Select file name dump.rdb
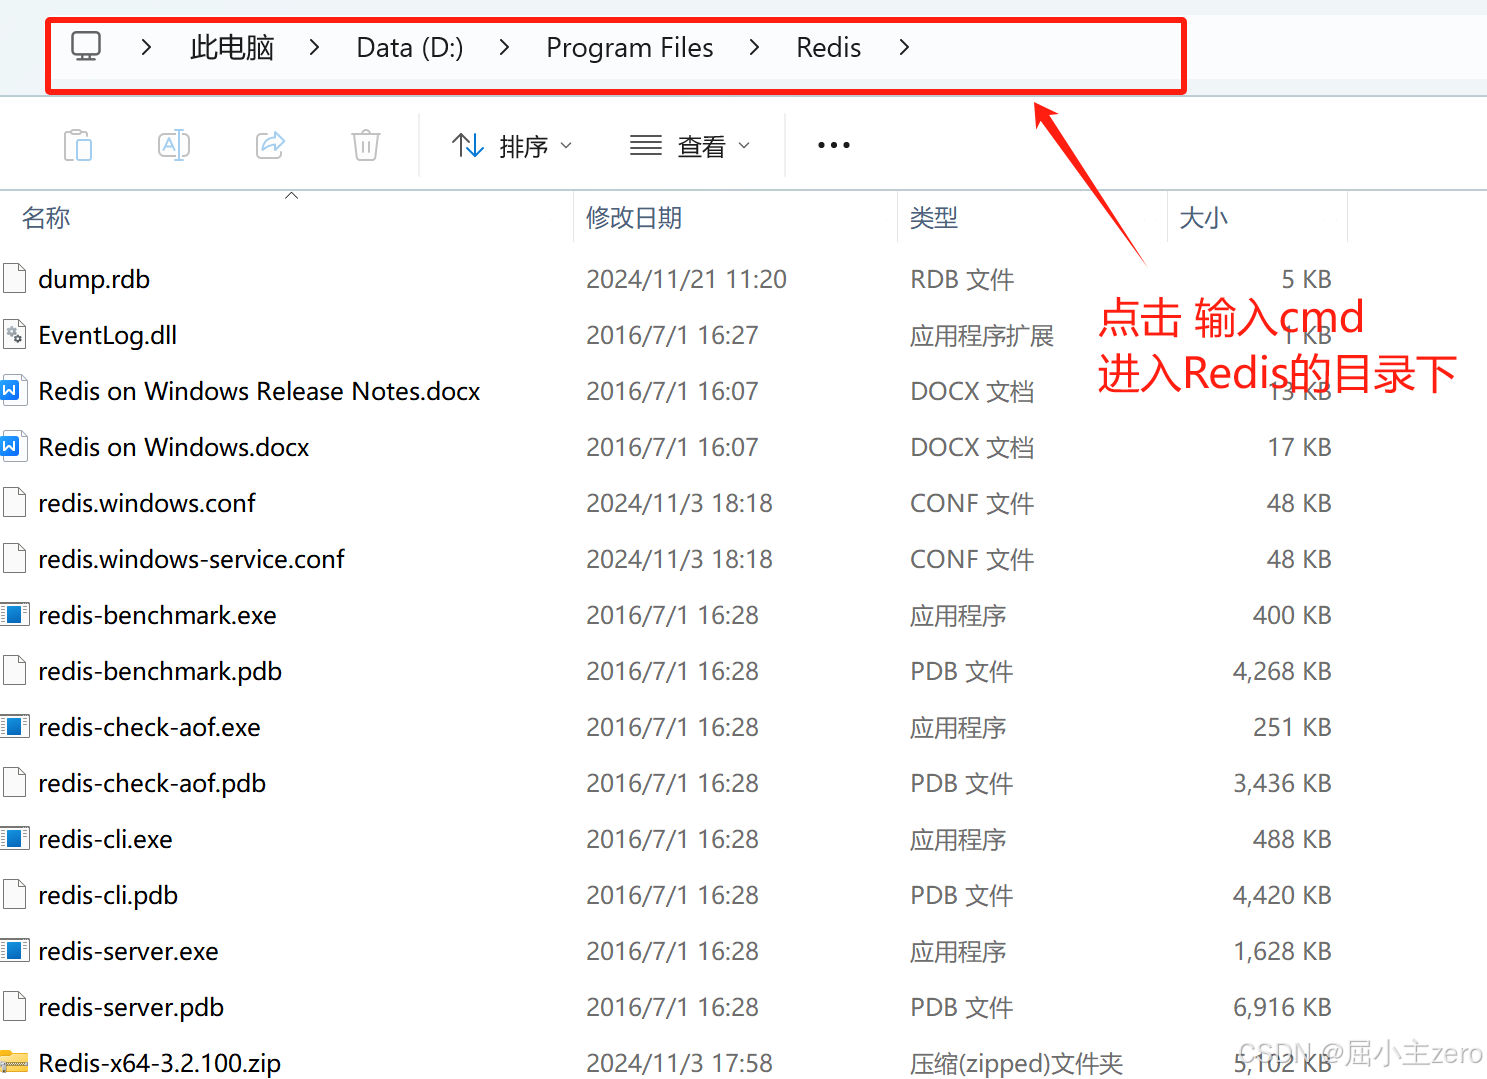 pyautogui.click(x=94, y=279)
